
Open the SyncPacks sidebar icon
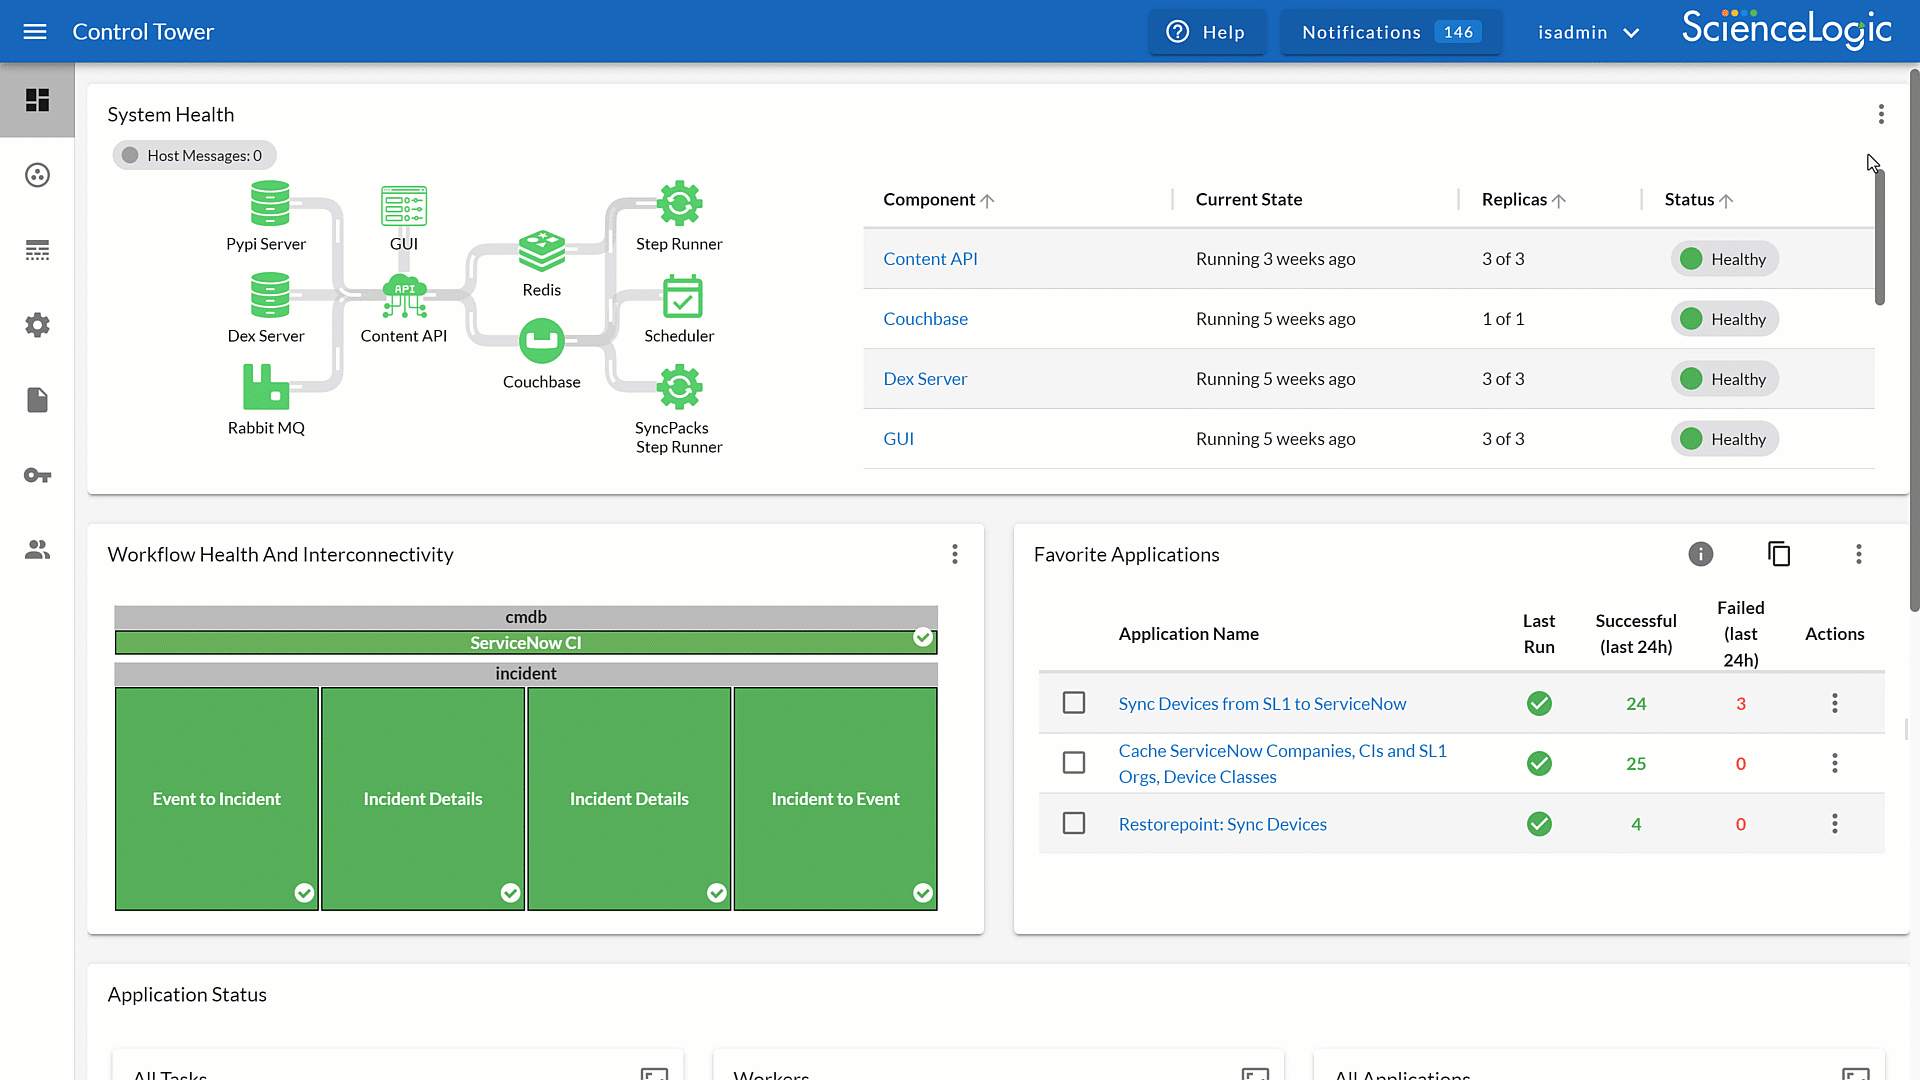[x=37, y=175]
